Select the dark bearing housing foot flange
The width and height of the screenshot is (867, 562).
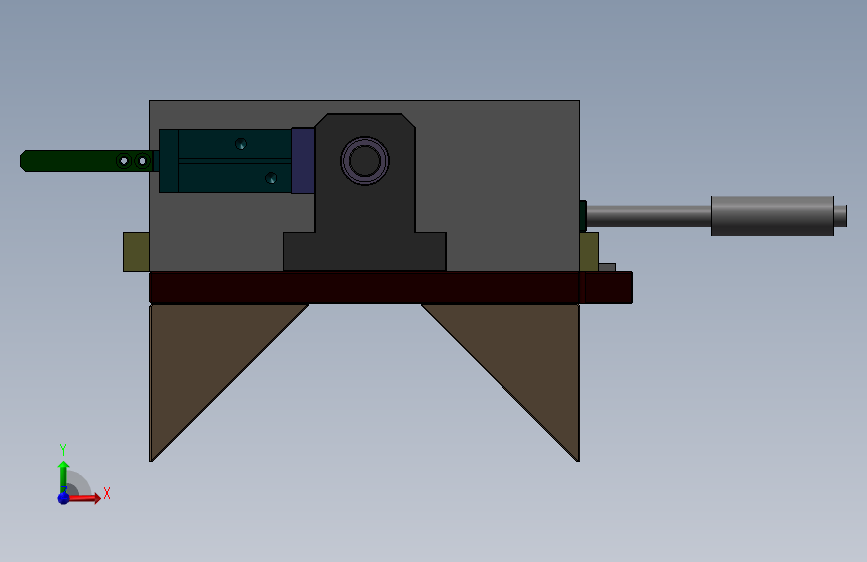(x=365, y=252)
